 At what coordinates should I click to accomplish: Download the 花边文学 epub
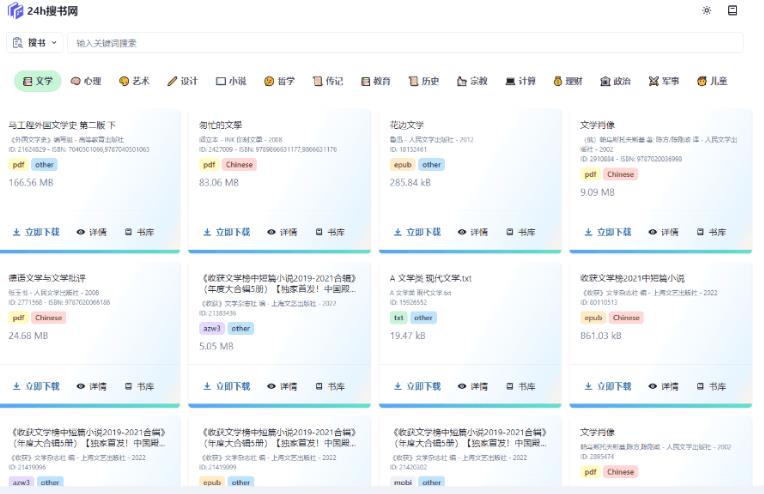417,232
